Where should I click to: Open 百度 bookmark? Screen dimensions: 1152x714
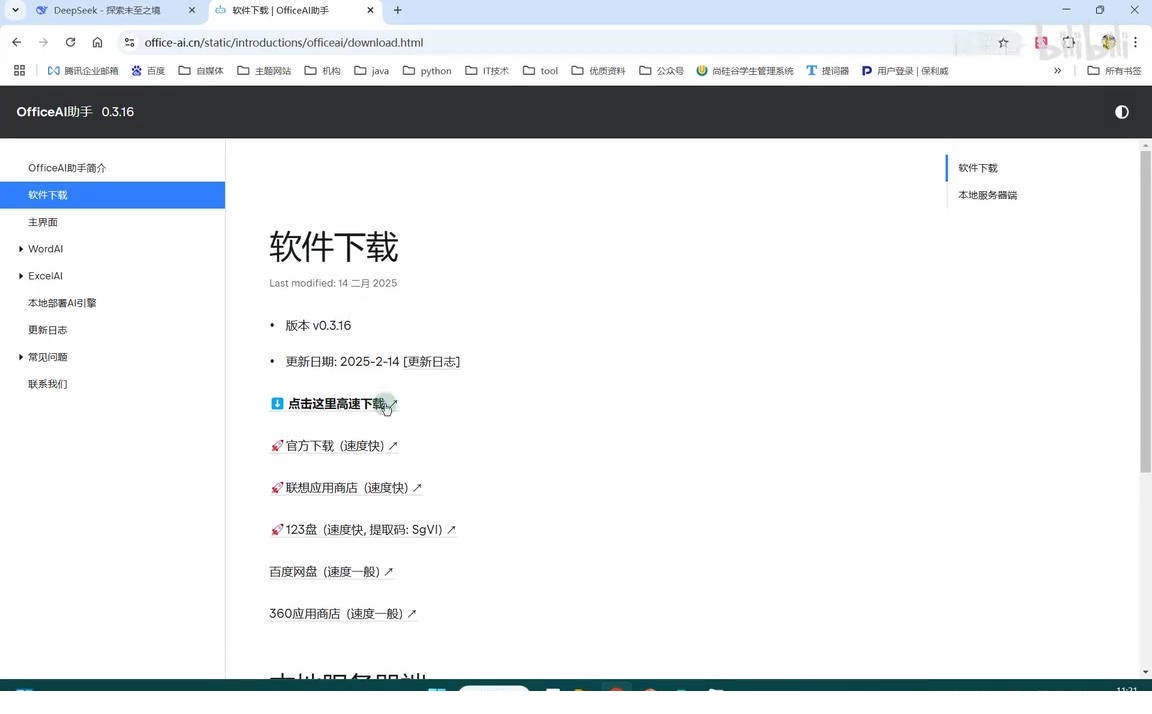click(x=148, y=71)
